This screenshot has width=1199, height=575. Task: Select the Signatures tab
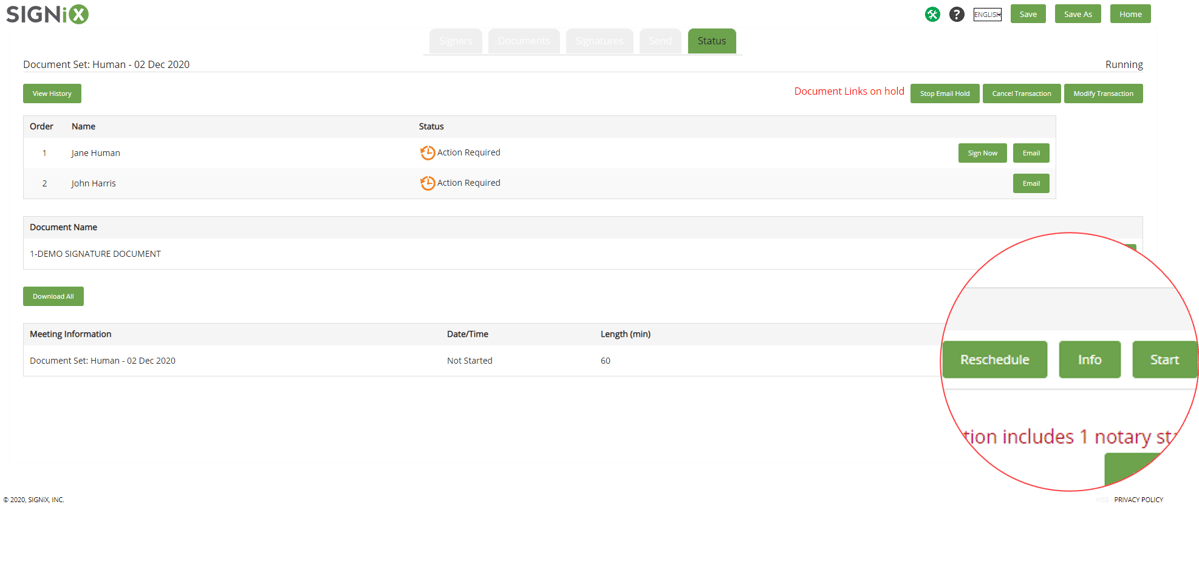tap(599, 41)
